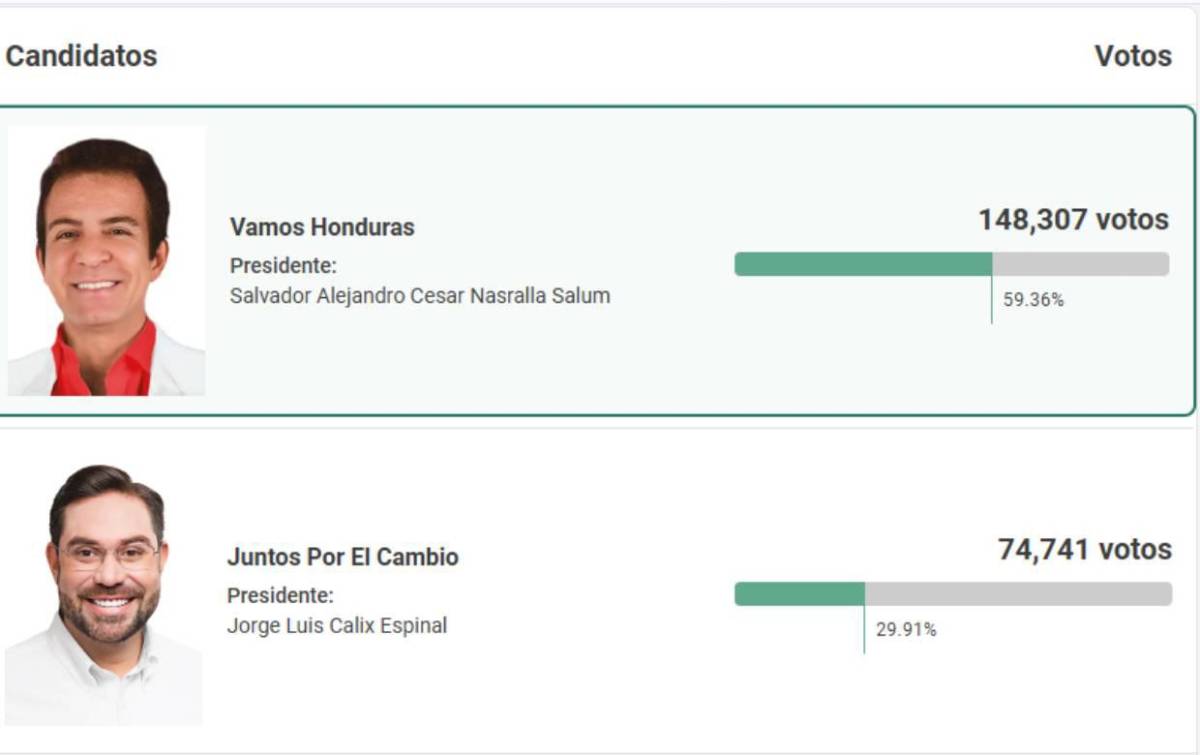Click the 74,741 votos total
The image size is (1200, 755).
click(1083, 549)
